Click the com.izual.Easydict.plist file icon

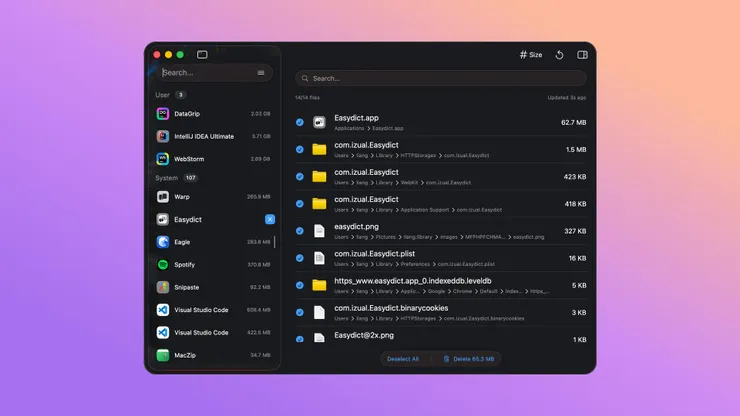click(320, 258)
